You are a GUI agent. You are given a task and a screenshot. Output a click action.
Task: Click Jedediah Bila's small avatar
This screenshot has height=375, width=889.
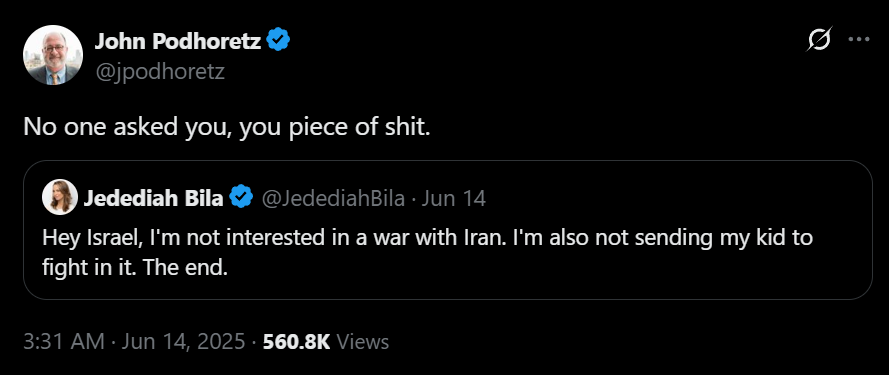(60, 197)
